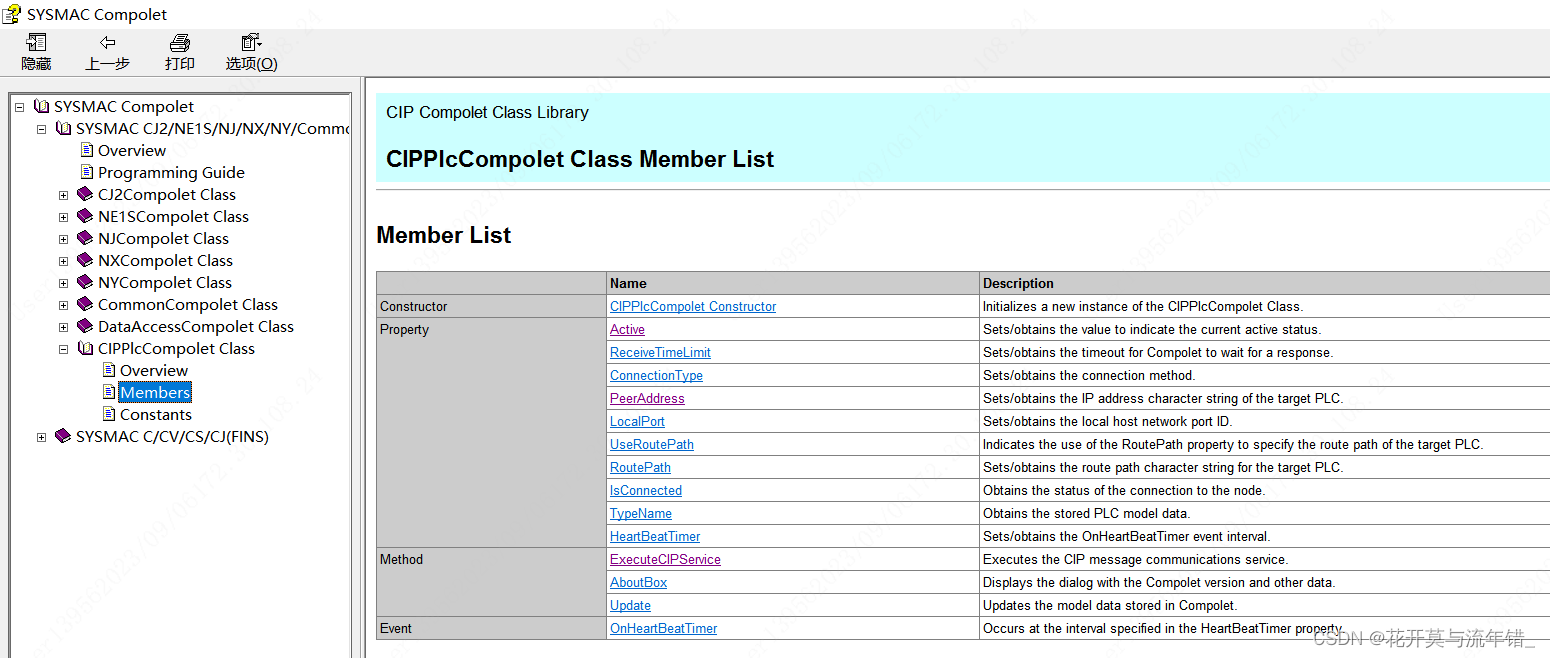Open the OnHeartBeatTimer event link
This screenshot has height=658, width=1550.
[663, 628]
